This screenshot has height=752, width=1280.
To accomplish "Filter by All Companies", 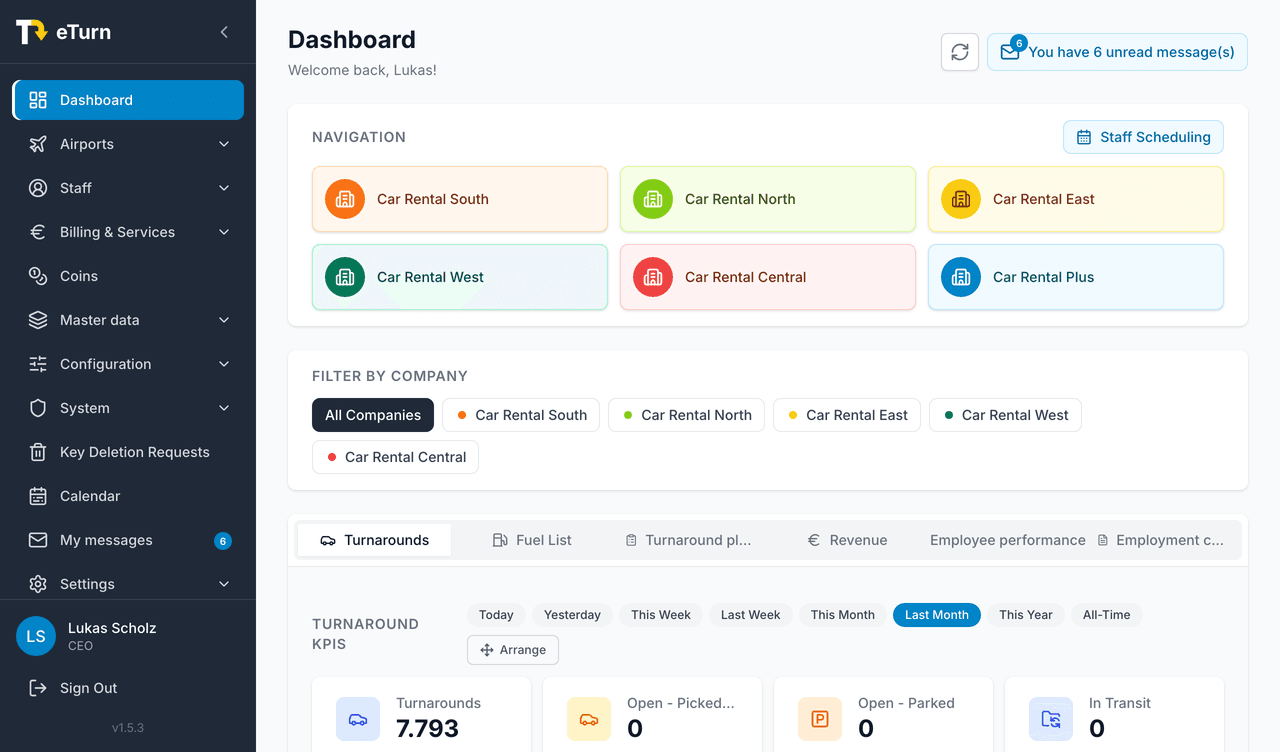I will [x=373, y=415].
